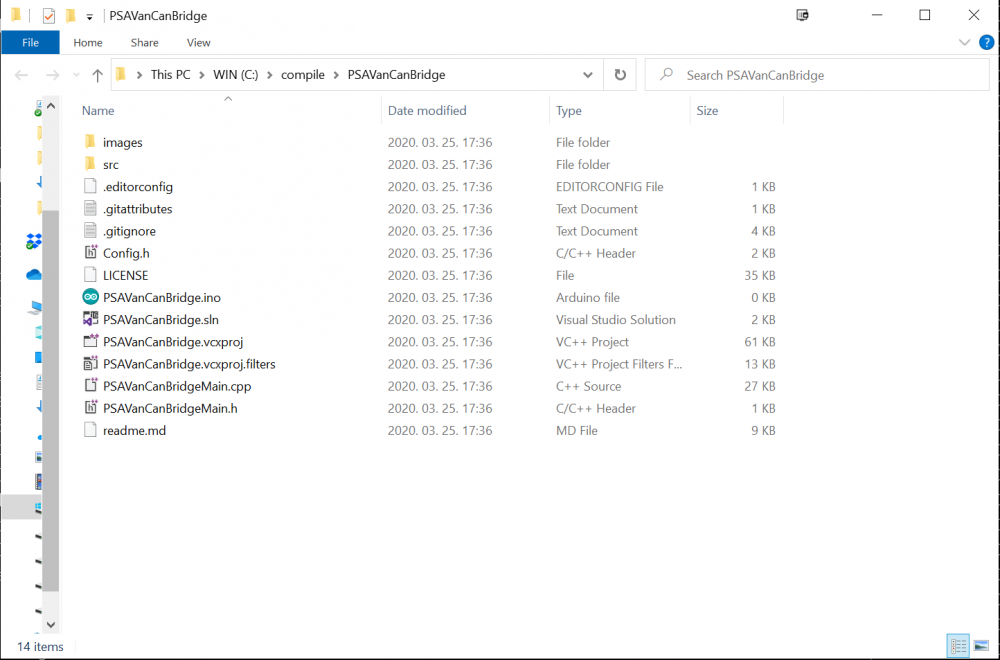Open This PC in the navigation pane

[36, 309]
